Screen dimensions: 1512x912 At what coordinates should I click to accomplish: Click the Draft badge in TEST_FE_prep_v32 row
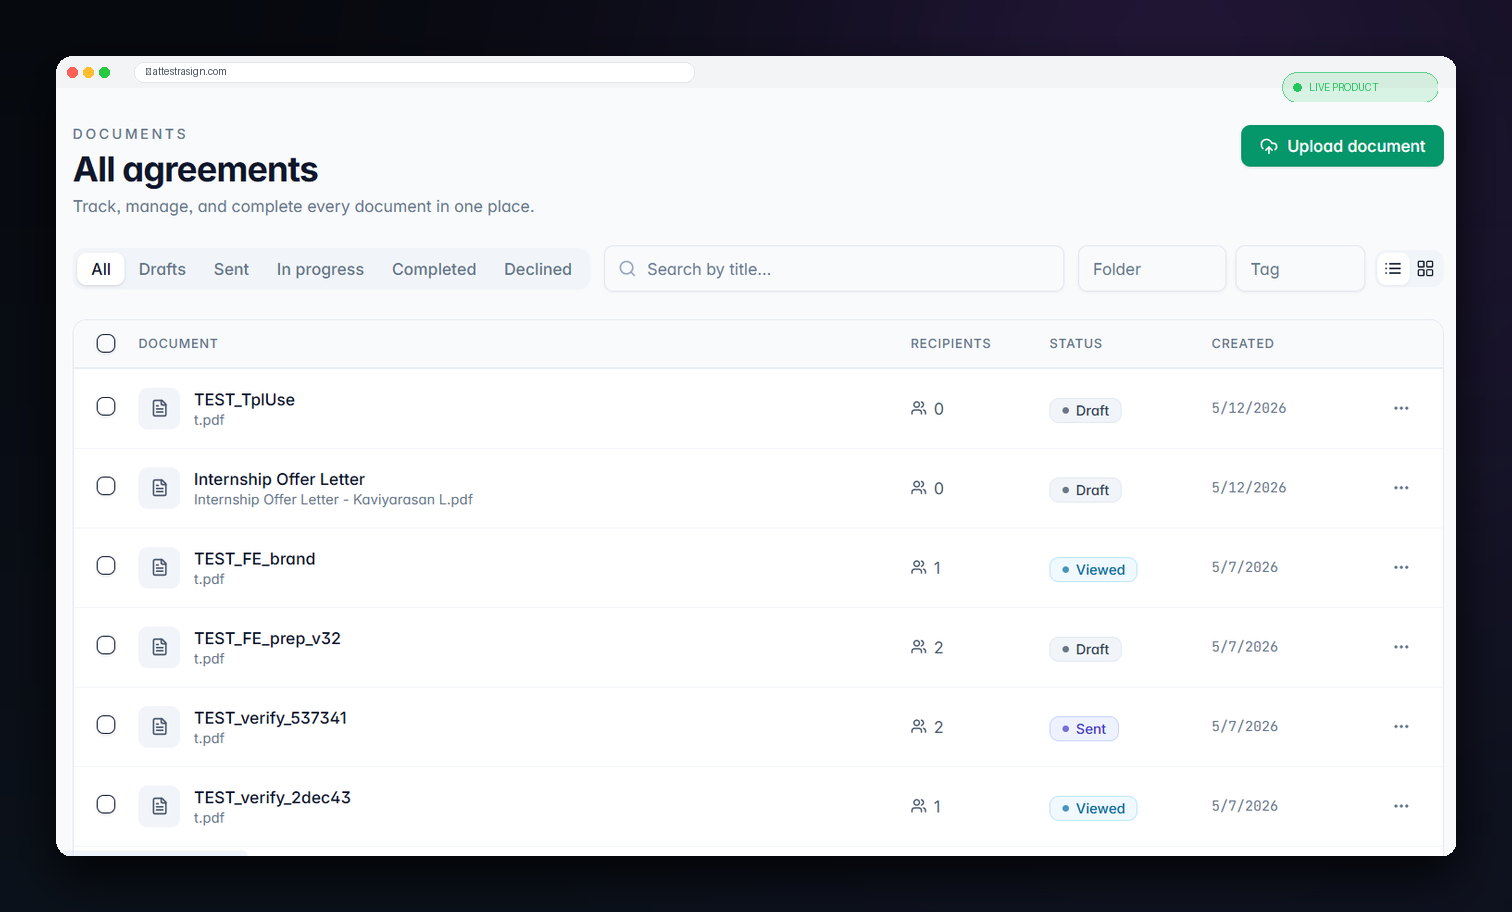coord(1085,649)
